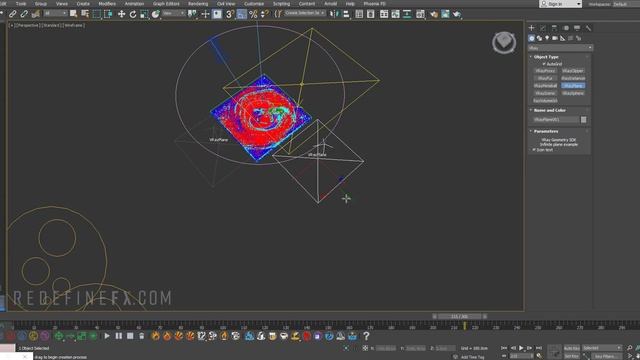This screenshot has height=360, width=640.
Task: Select the Cameras category icon
Action: [555, 38]
